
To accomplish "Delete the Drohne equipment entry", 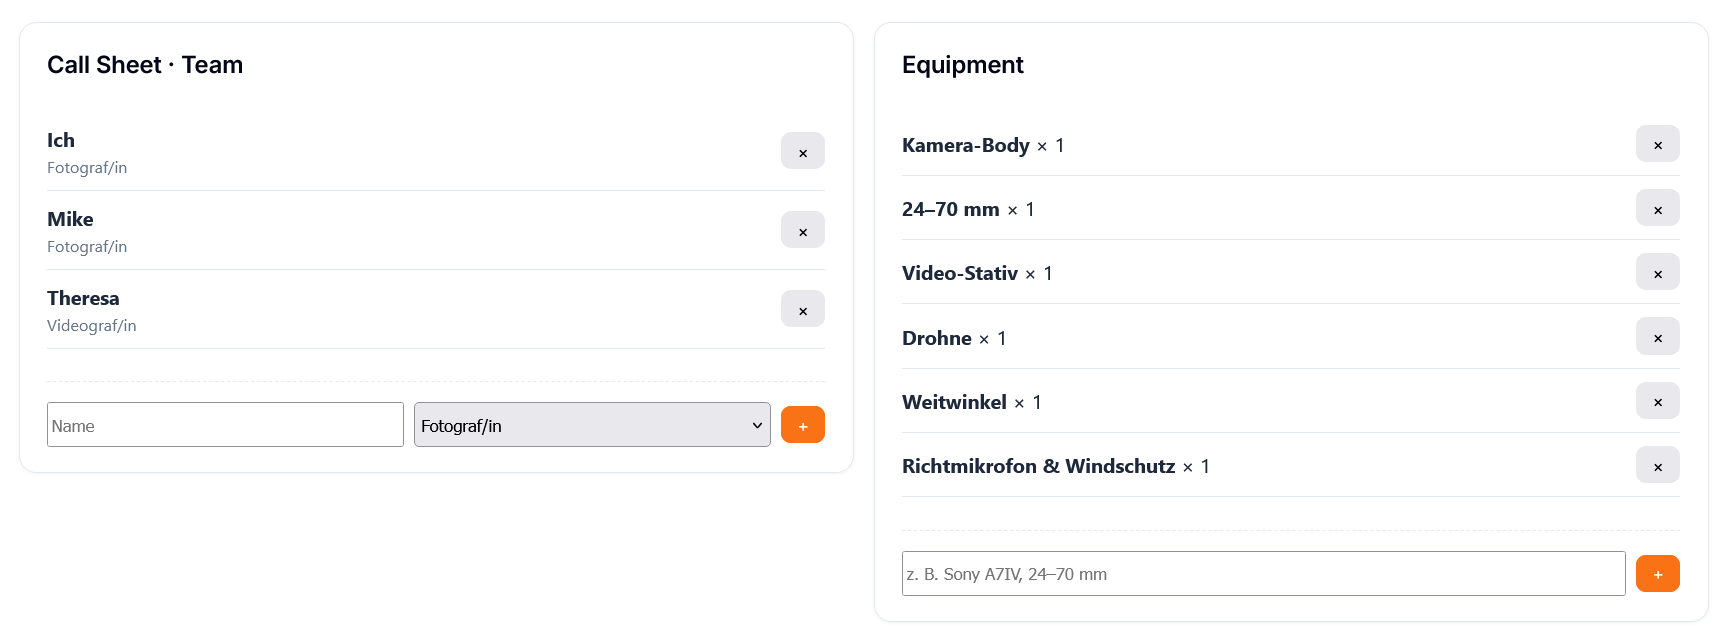I will tap(1657, 337).
